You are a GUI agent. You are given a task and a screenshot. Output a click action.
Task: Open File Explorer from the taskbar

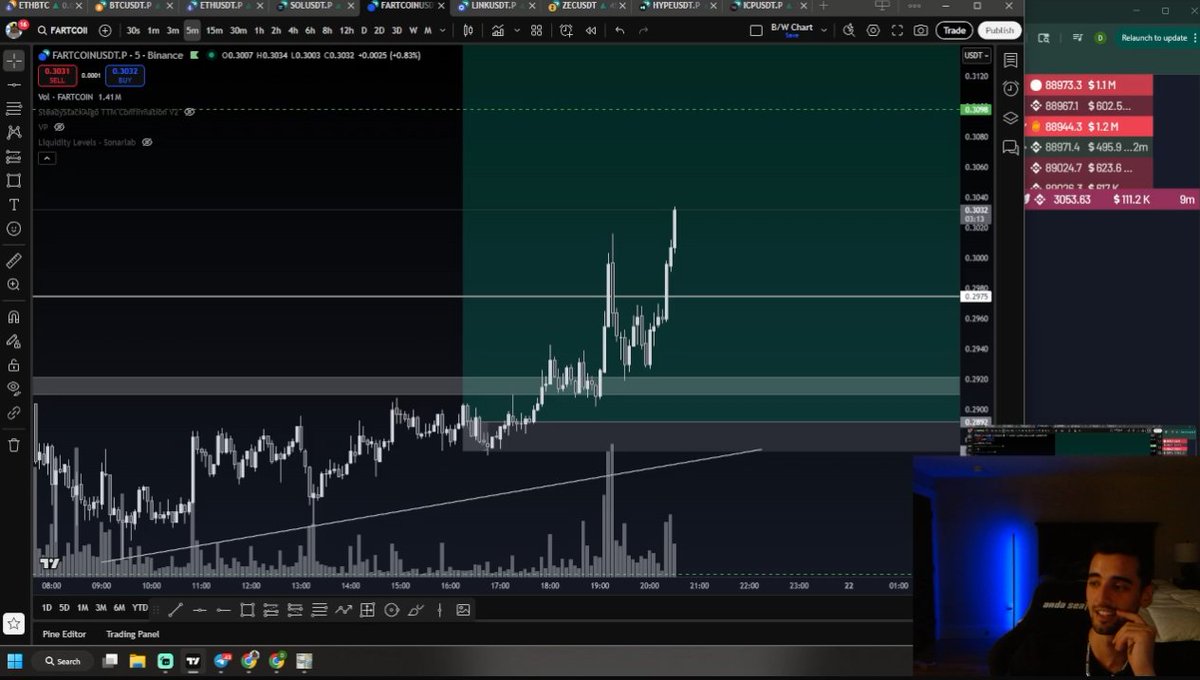click(138, 661)
